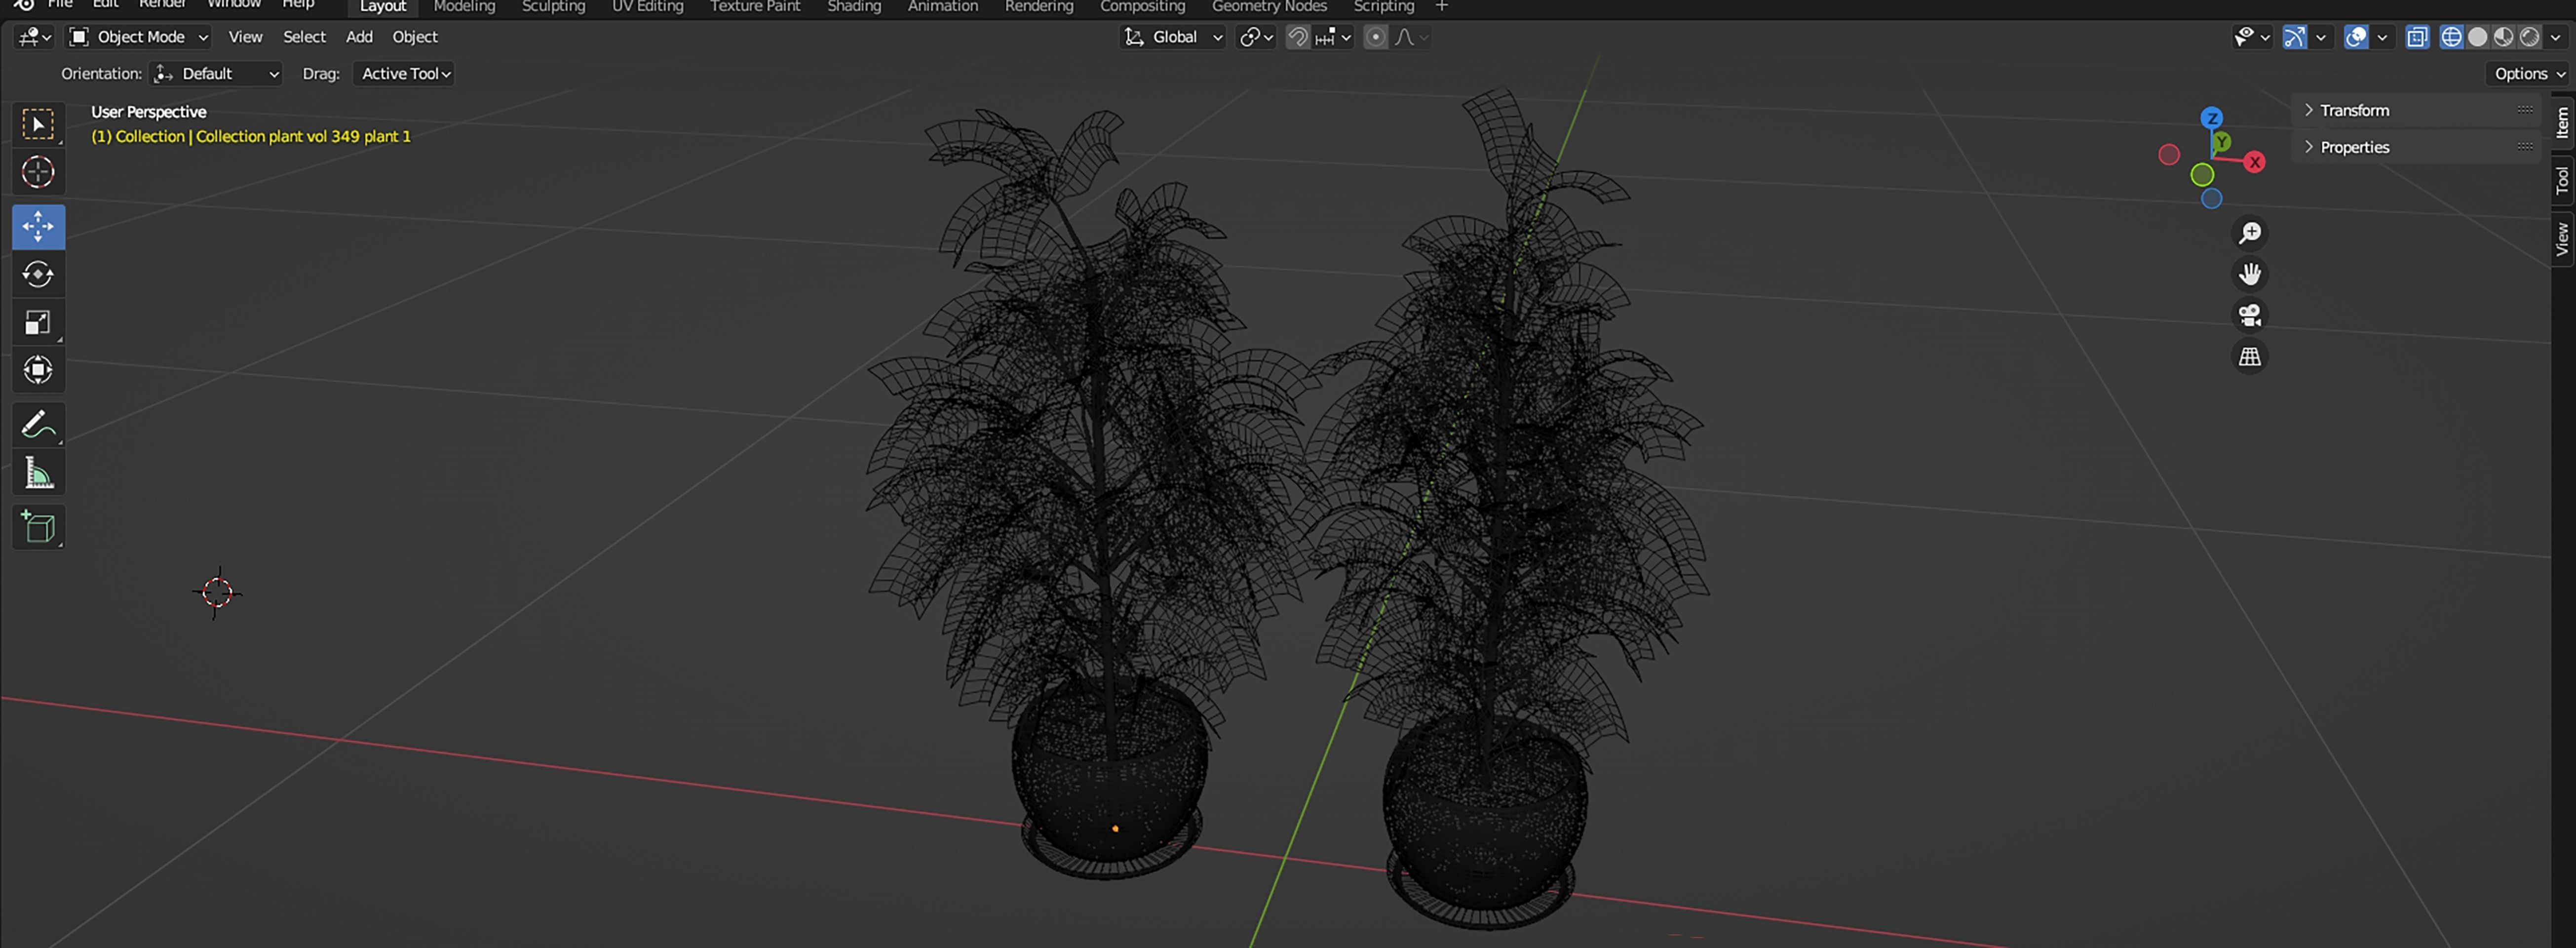
Task: Open the Object Mode dropdown
Action: (138, 37)
